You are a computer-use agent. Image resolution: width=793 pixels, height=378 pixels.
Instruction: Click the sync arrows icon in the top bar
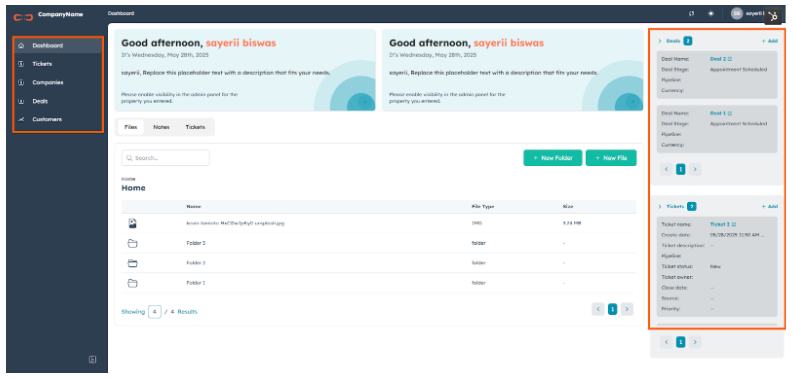[x=691, y=14]
